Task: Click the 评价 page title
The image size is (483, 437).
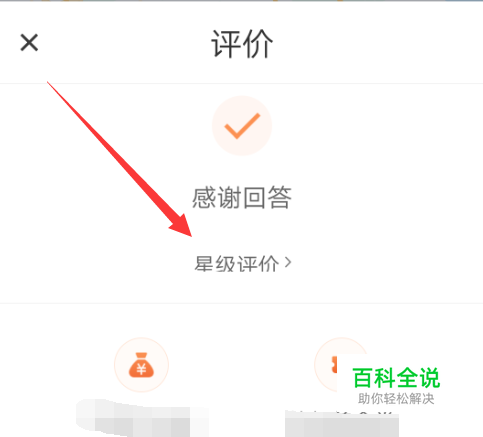Action: (x=242, y=44)
